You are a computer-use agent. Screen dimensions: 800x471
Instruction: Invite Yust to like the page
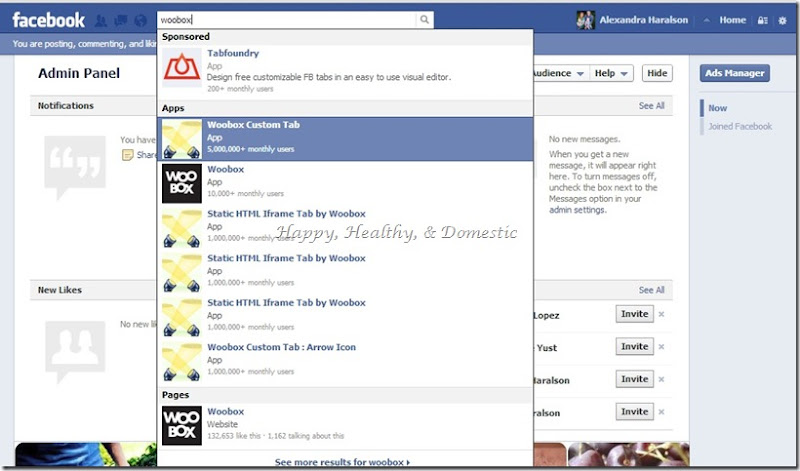pos(635,347)
